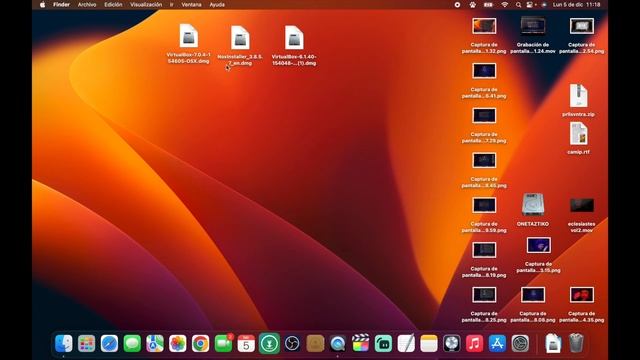Open the Visualización menu

pos(146,5)
